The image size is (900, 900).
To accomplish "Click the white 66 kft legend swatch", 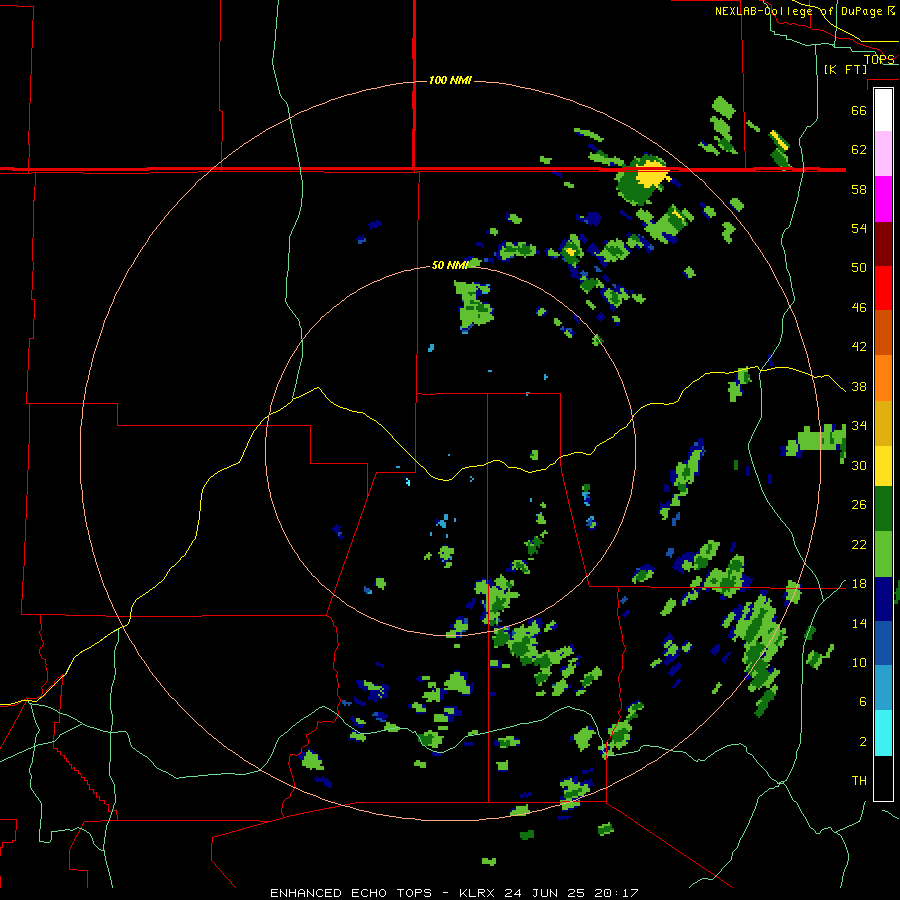I will [x=883, y=110].
